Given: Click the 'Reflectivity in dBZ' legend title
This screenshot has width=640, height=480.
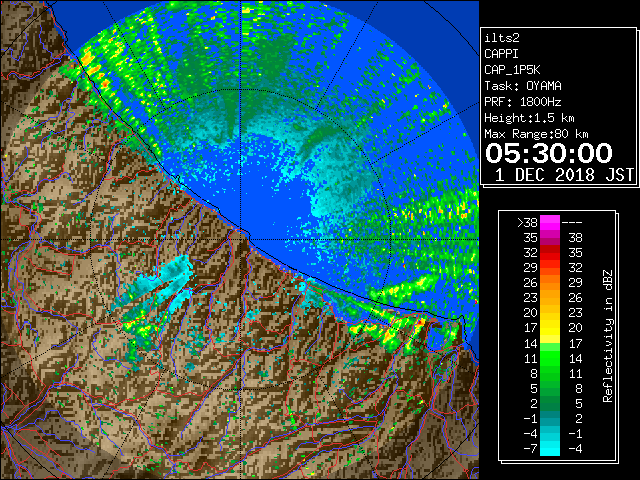Looking at the screenshot, I should click(608, 336).
